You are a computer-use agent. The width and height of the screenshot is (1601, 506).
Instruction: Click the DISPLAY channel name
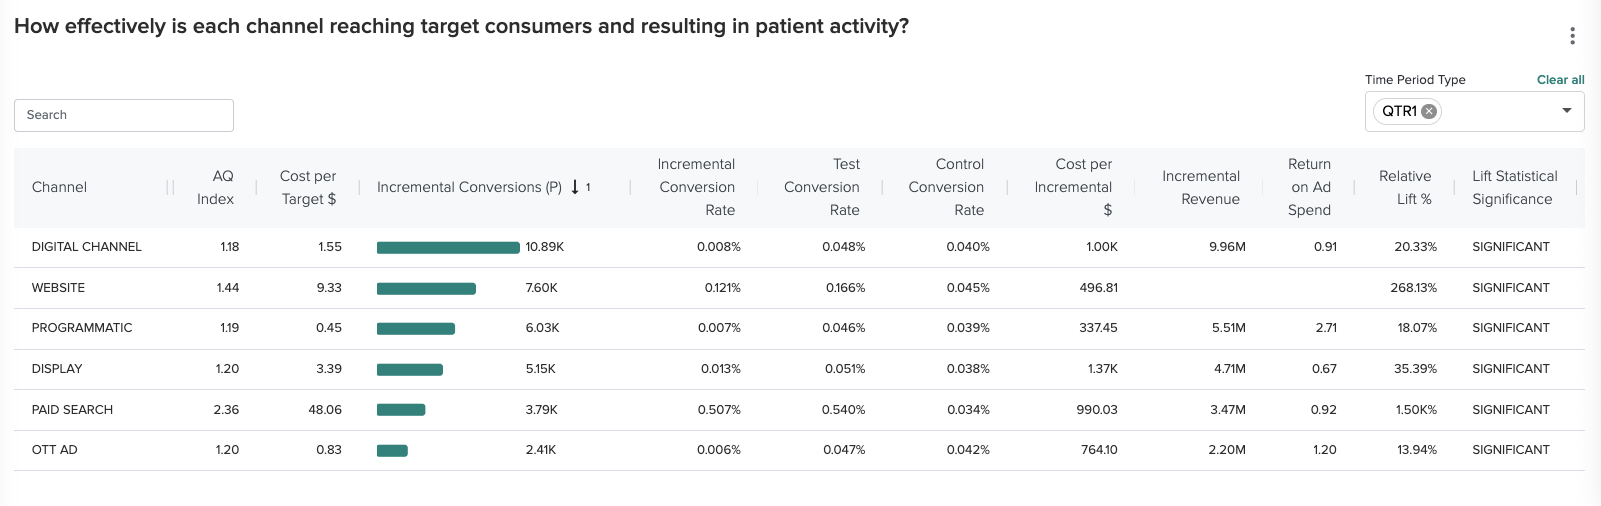[x=57, y=369]
